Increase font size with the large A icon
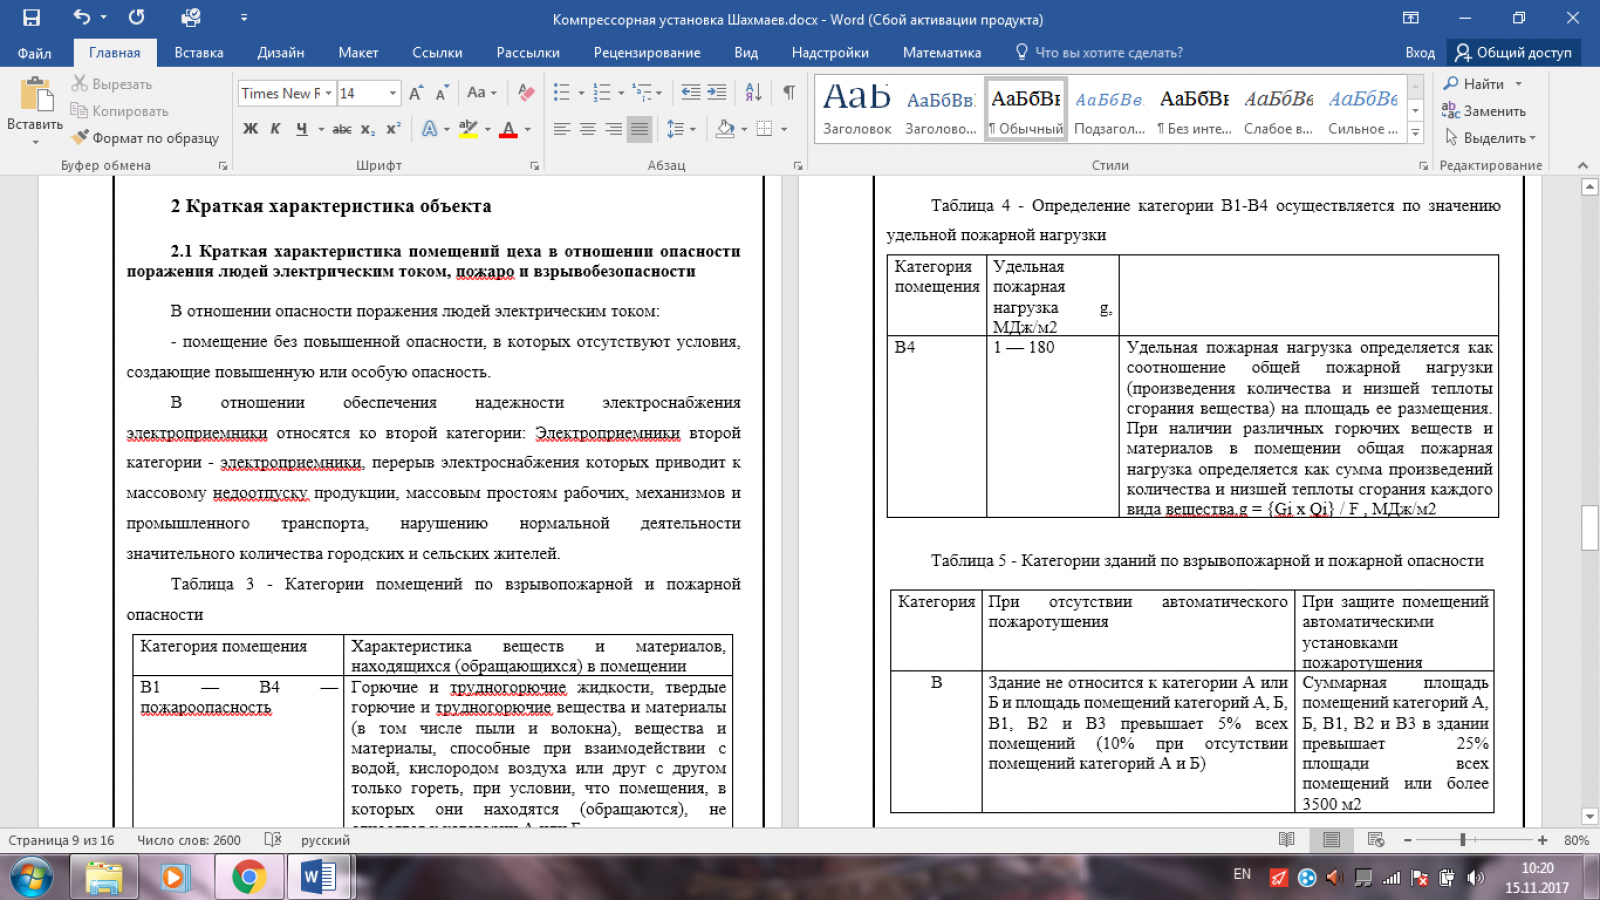The height and width of the screenshot is (900, 1600). point(416,93)
